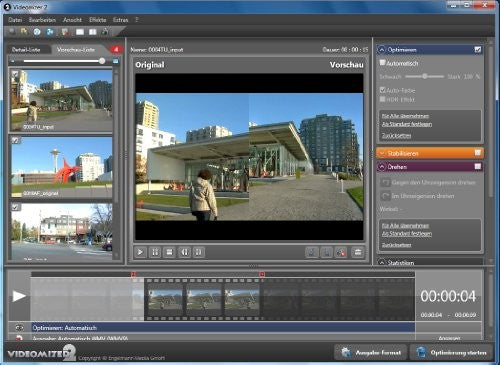
Task: Toggle the Space Needle video checkbox
Action: (x=15, y=140)
